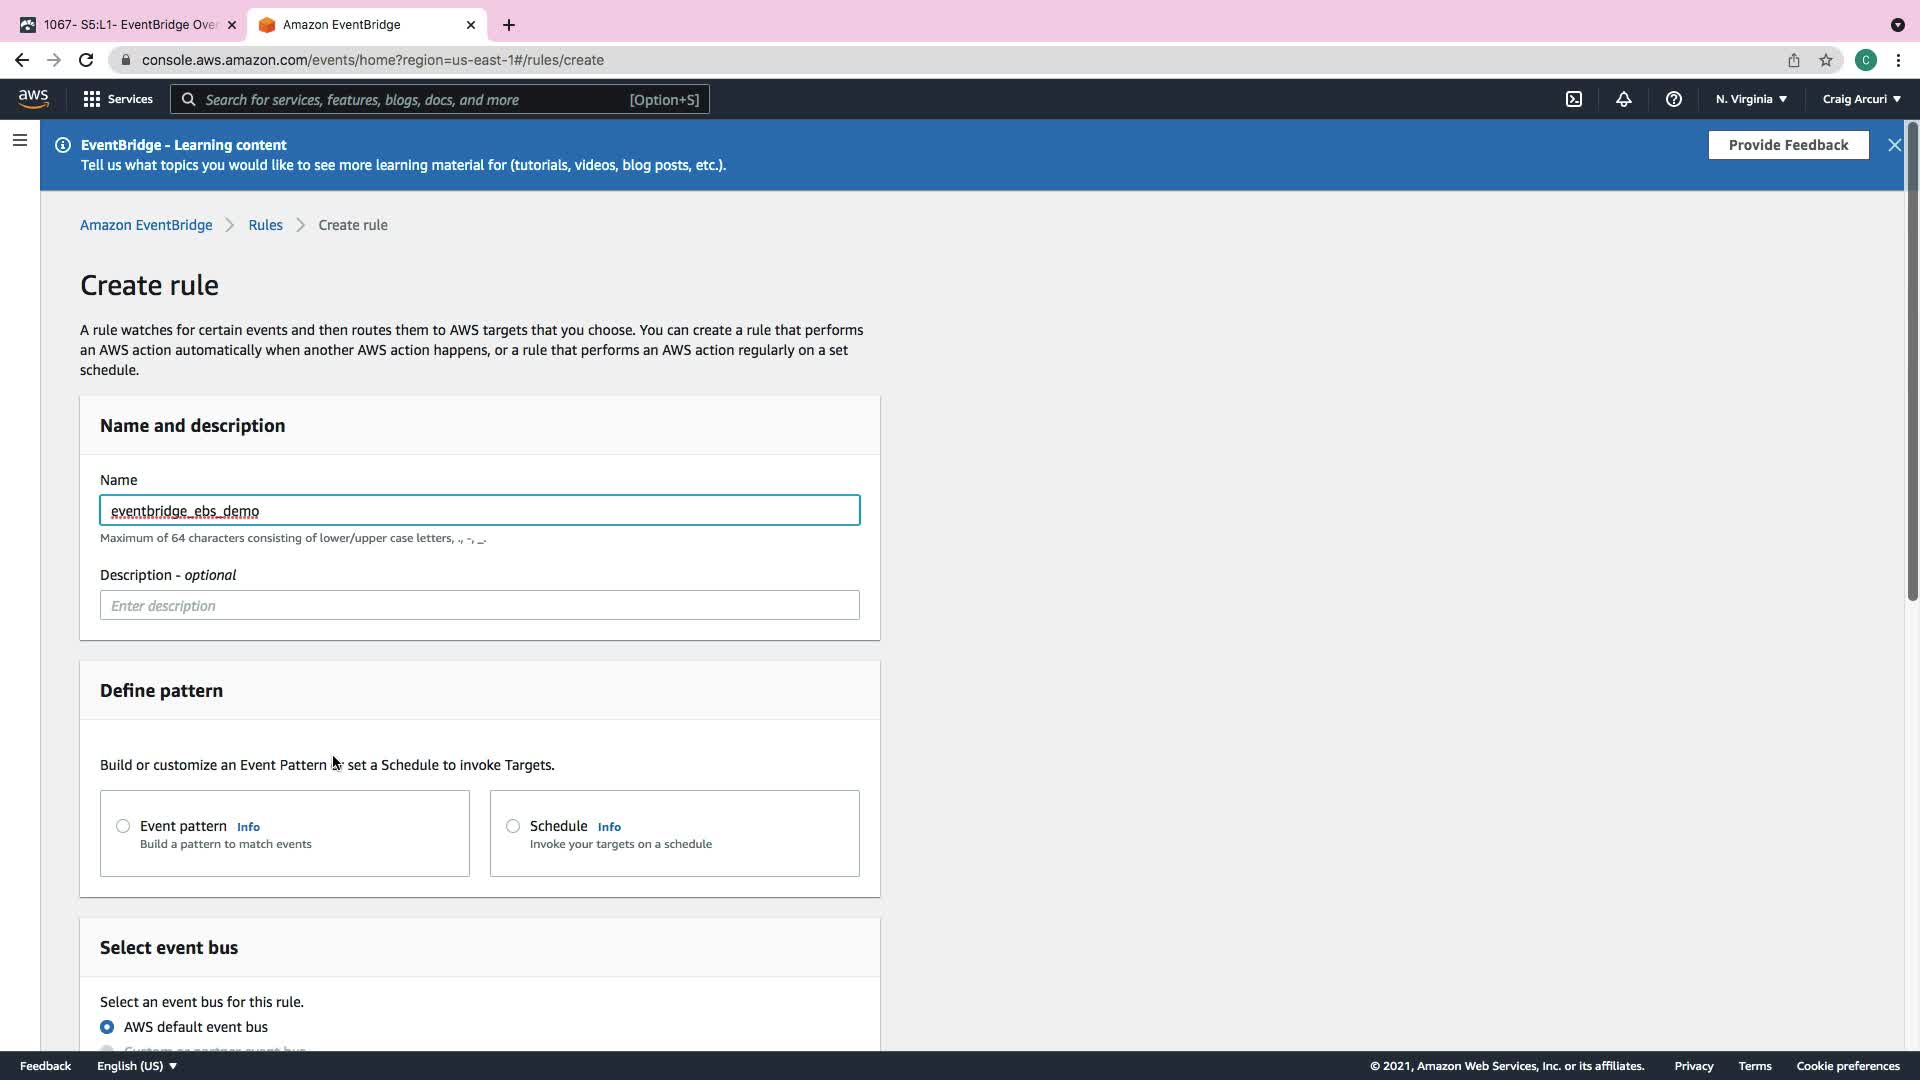The width and height of the screenshot is (1920, 1080).
Task: Open the hamburger side navigation menu
Action: (x=20, y=141)
